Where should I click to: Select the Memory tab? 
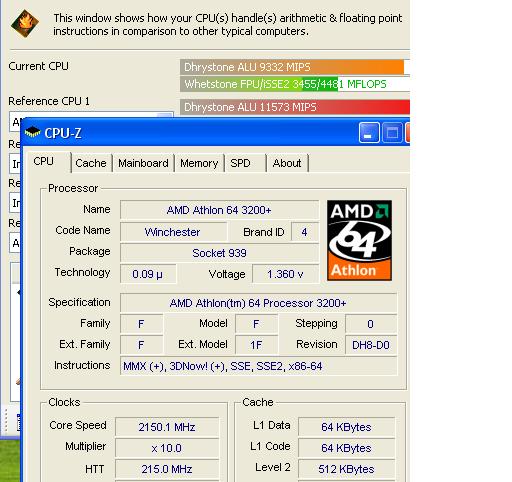tap(199, 163)
